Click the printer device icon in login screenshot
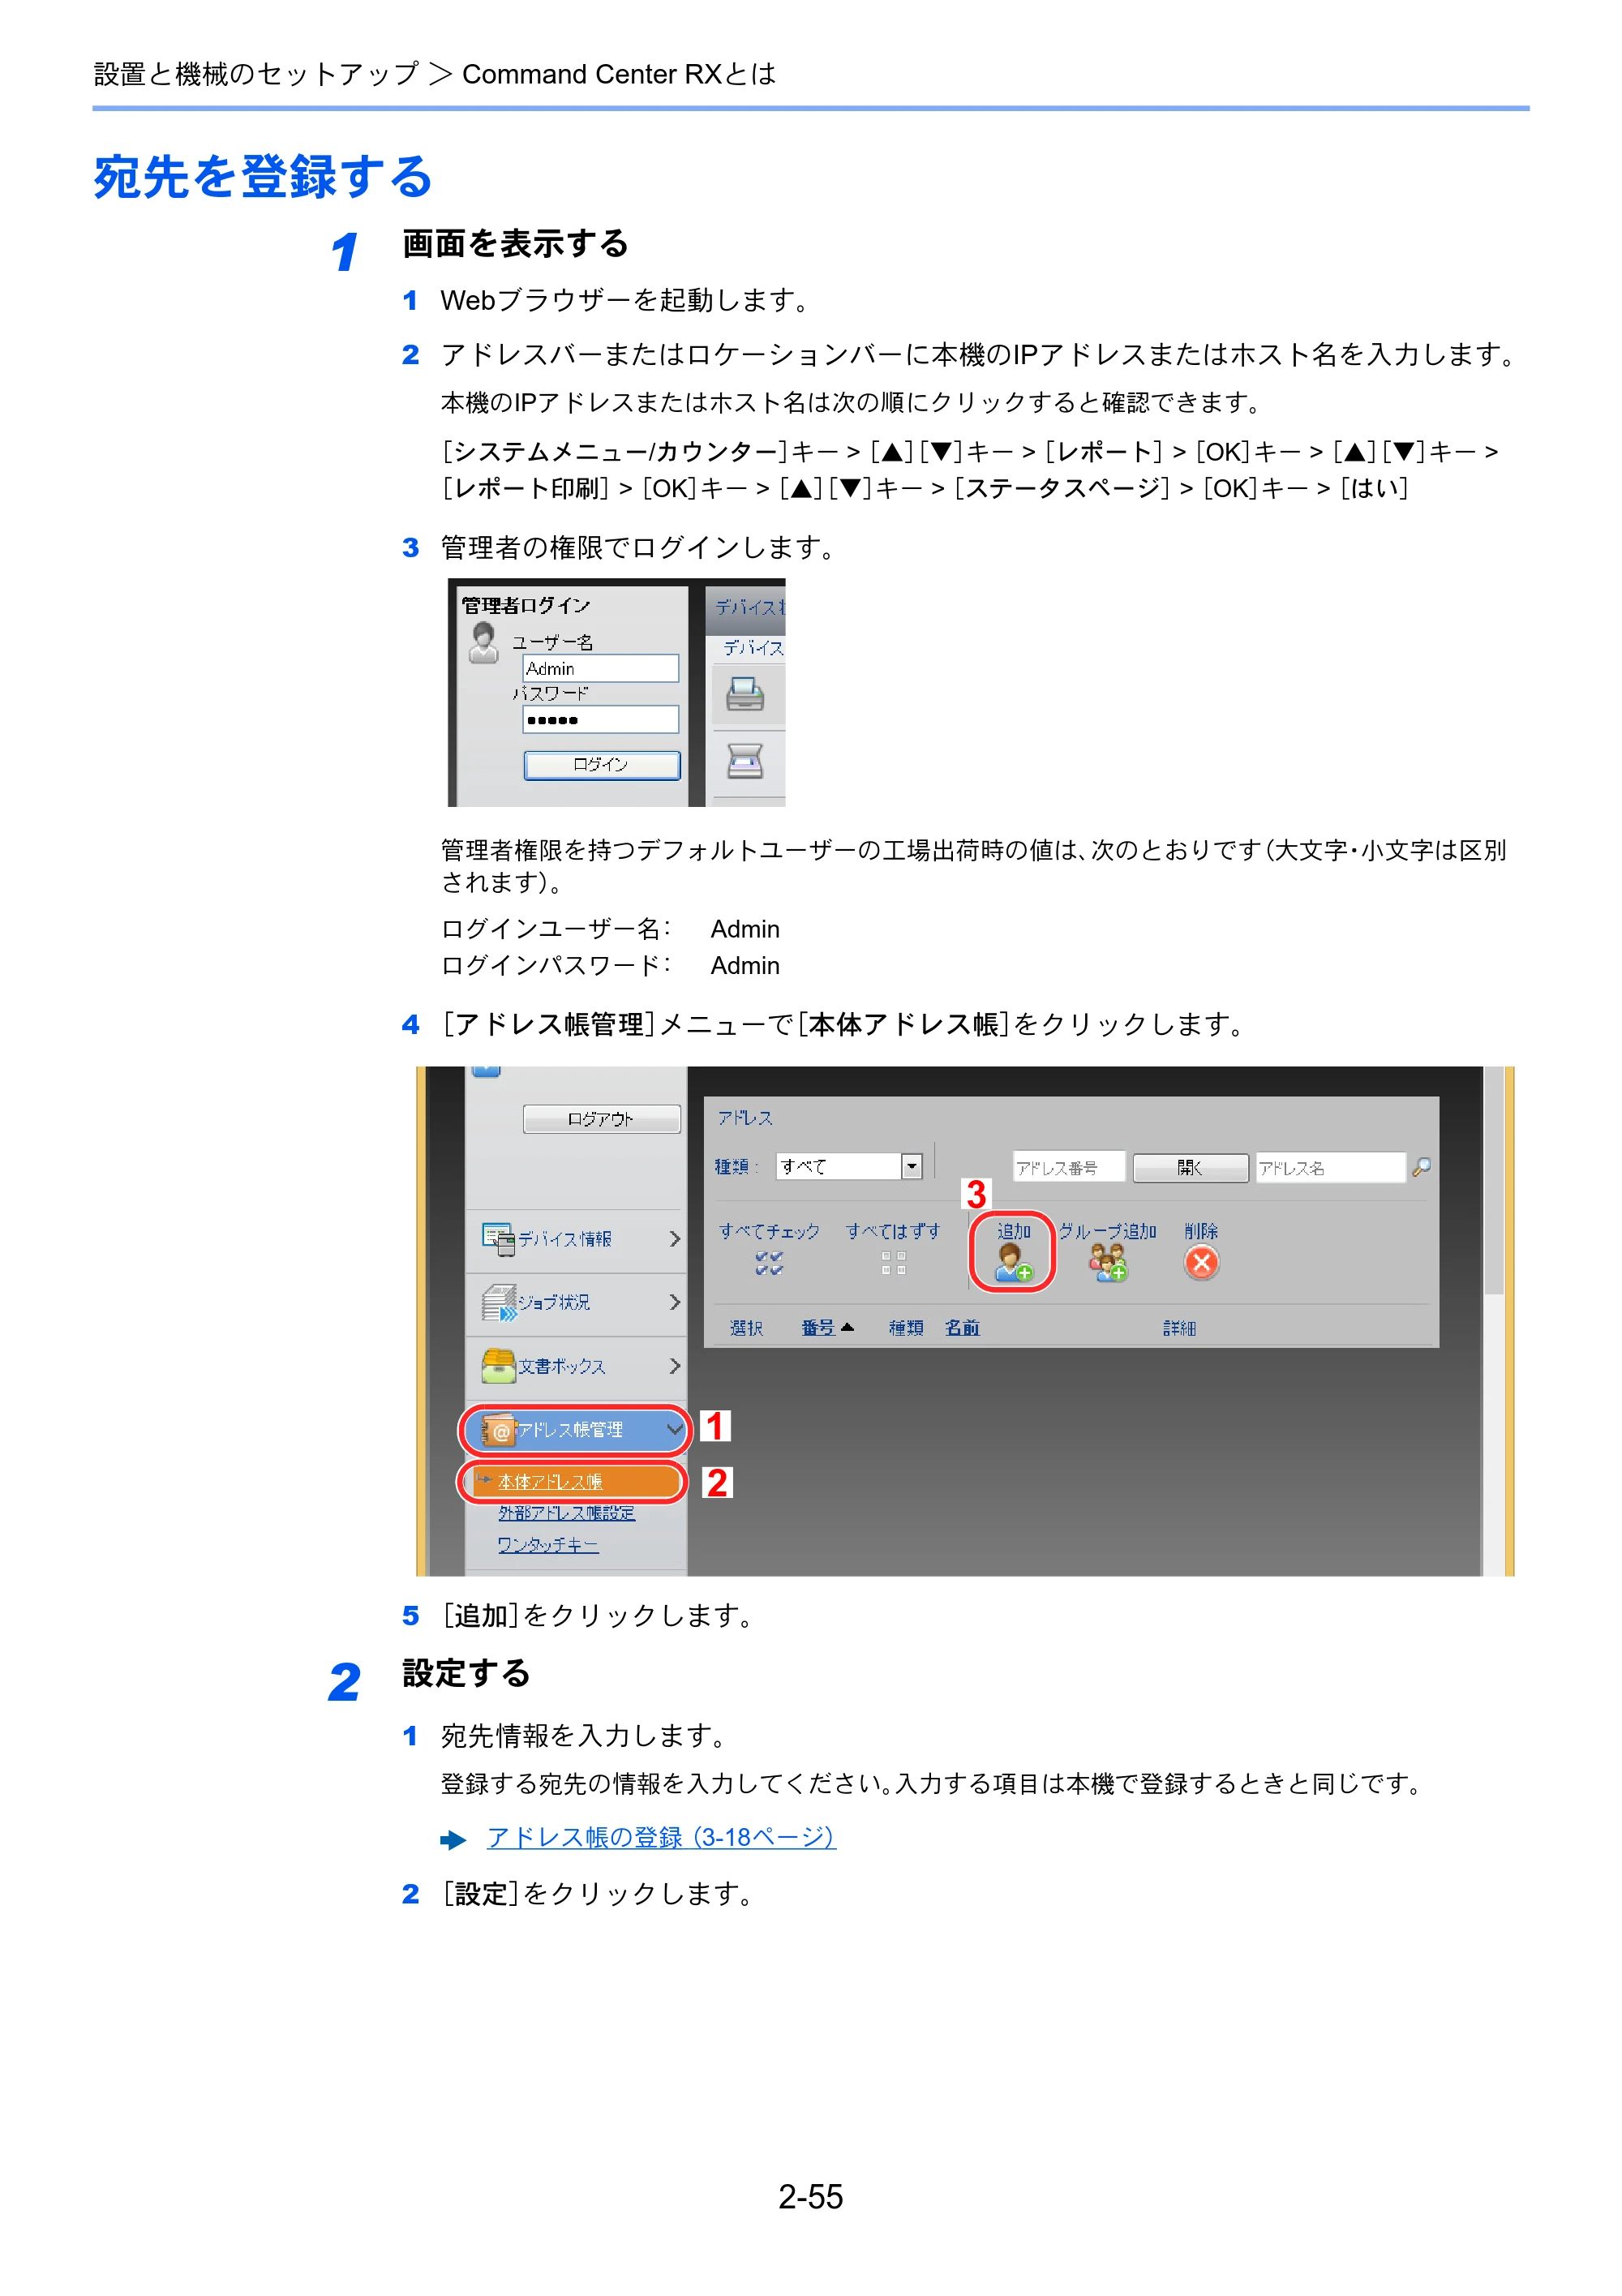This screenshot has height=2296, width=1622. coord(745,694)
